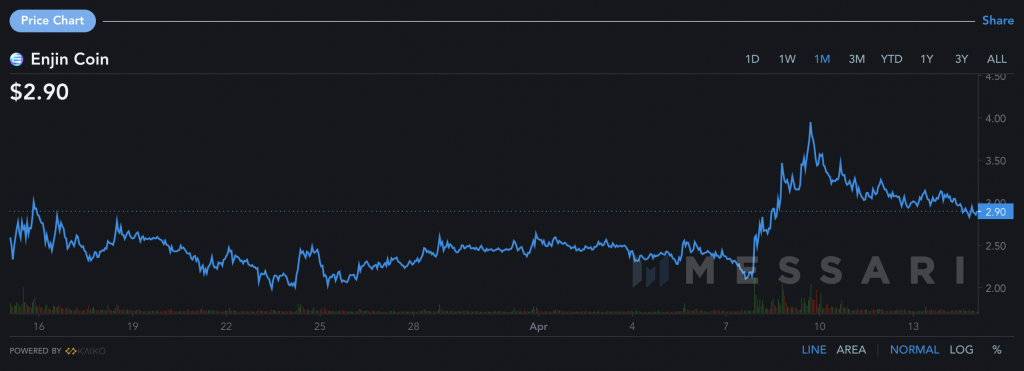Click the Share link

(x=998, y=21)
